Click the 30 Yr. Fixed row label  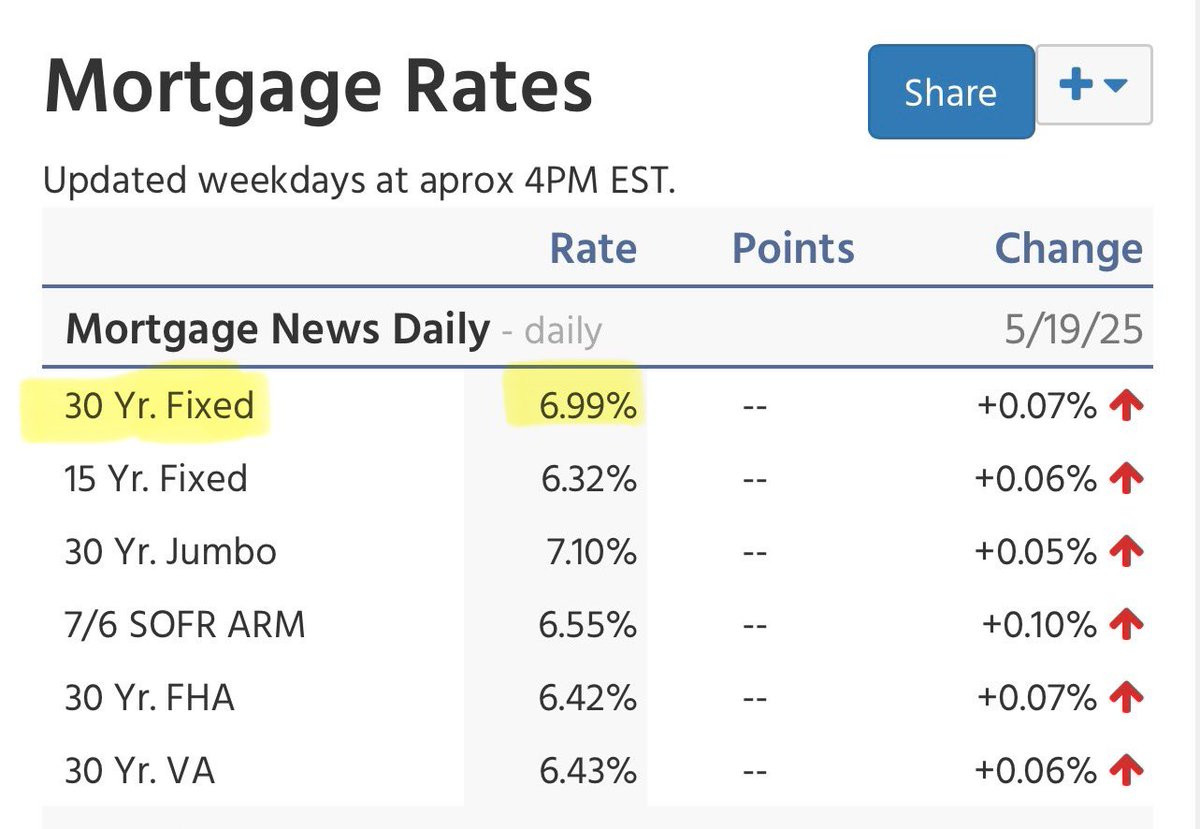pyautogui.click(x=160, y=405)
